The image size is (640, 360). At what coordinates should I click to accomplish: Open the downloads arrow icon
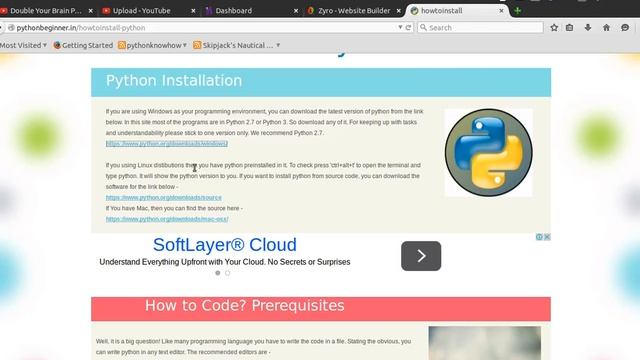588,28
